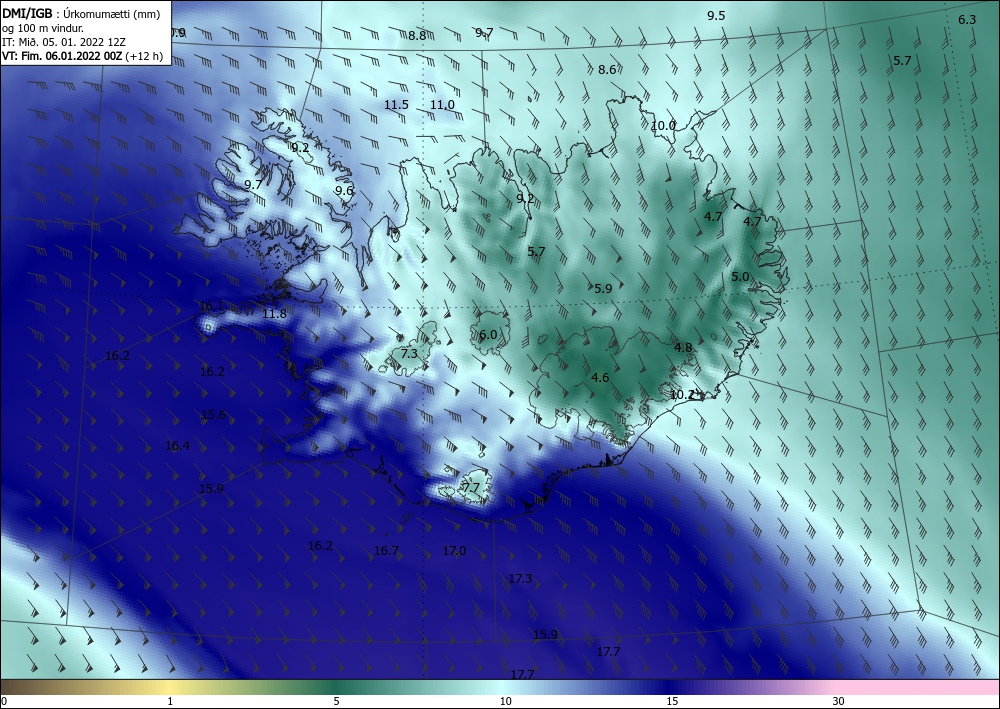1000x709 pixels.
Task: Click the 10.2 value label
Action: click(x=682, y=395)
